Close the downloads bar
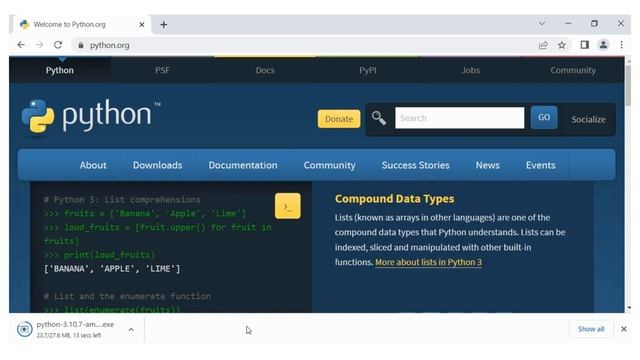 click(624, 329)
